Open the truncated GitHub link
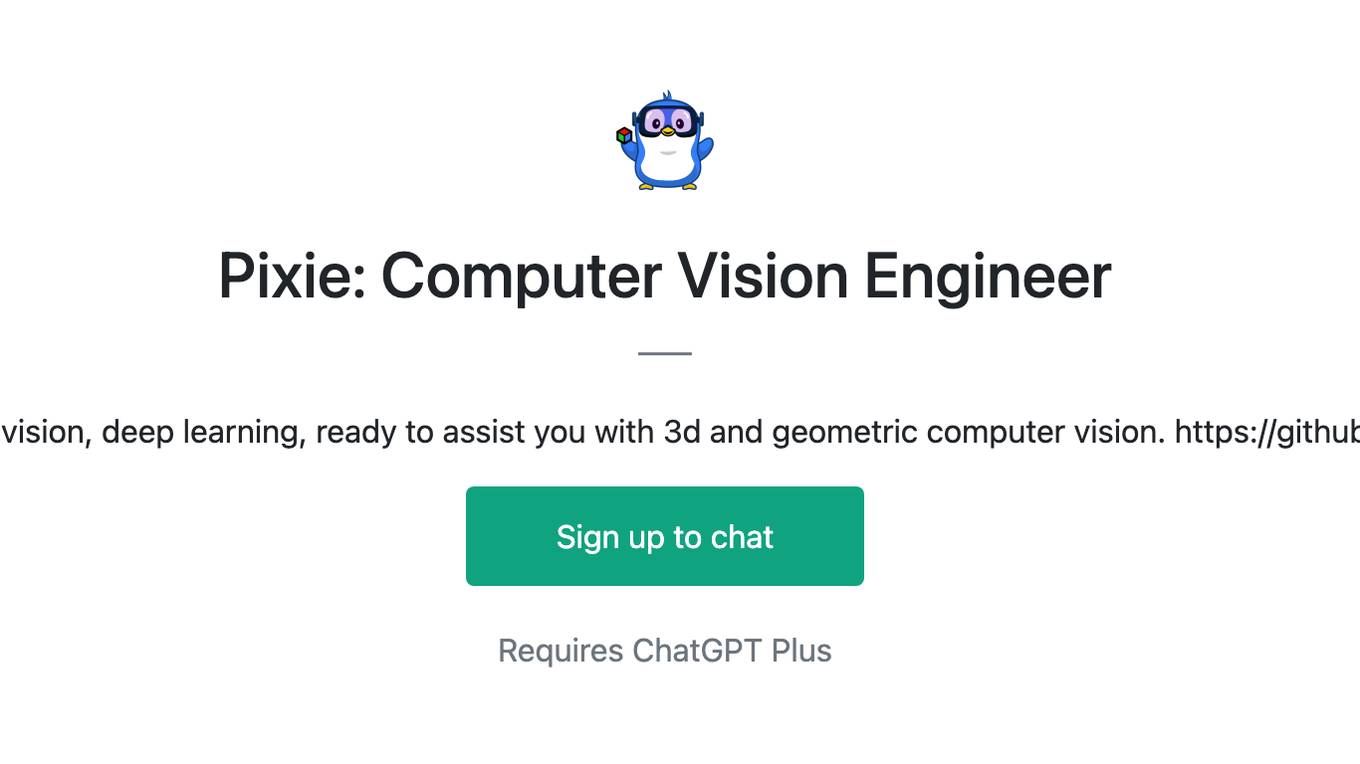The width and height of the screenshot is (1360, 764). coord(1266,432)
